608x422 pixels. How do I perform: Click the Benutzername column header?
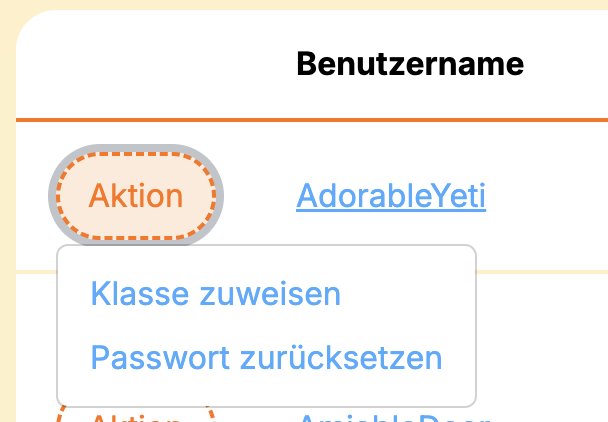410,65
